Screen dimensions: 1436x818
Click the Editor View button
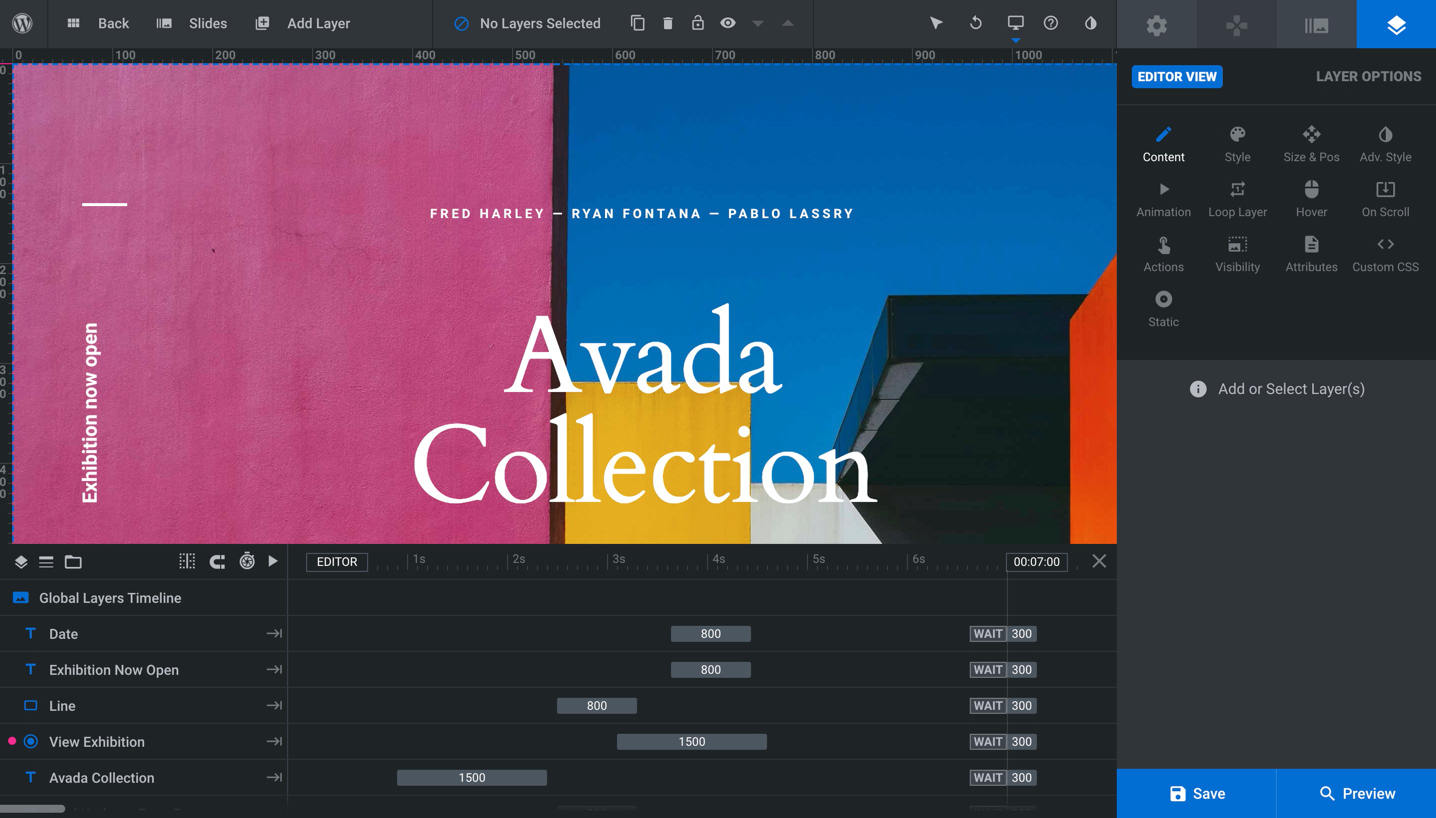click(1177, 76)
